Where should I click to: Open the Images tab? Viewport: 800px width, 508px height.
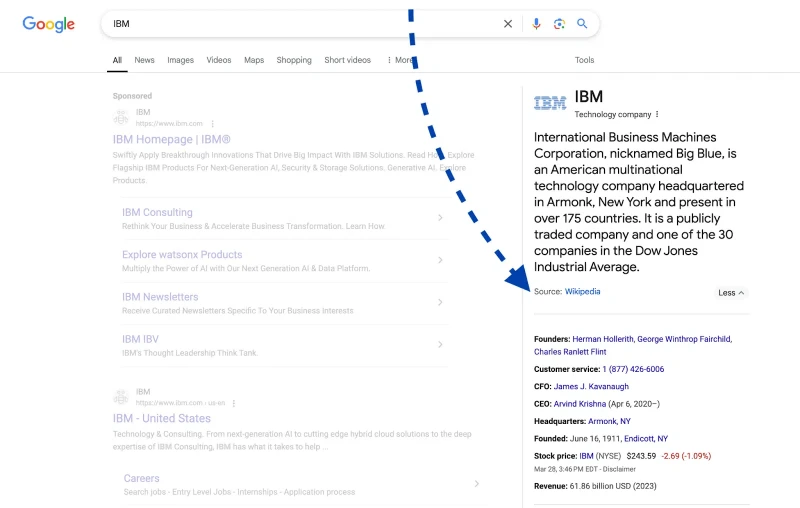[x=181, y=60]
